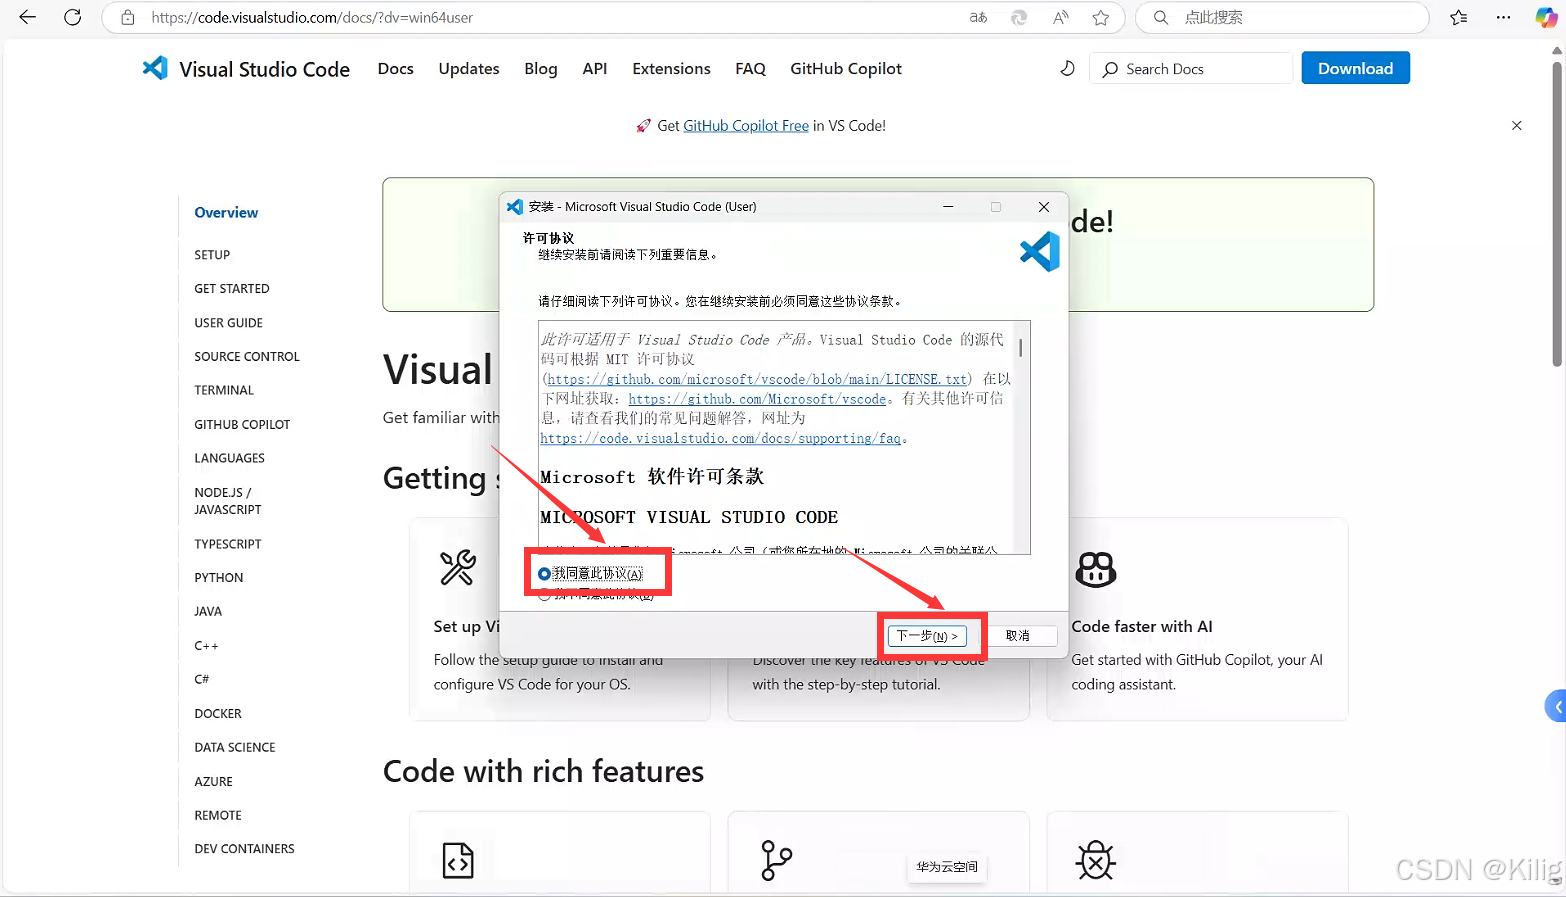Screen dimensions: 1566x897
Task: Open the Docs menu item
Action: [395, 68]
